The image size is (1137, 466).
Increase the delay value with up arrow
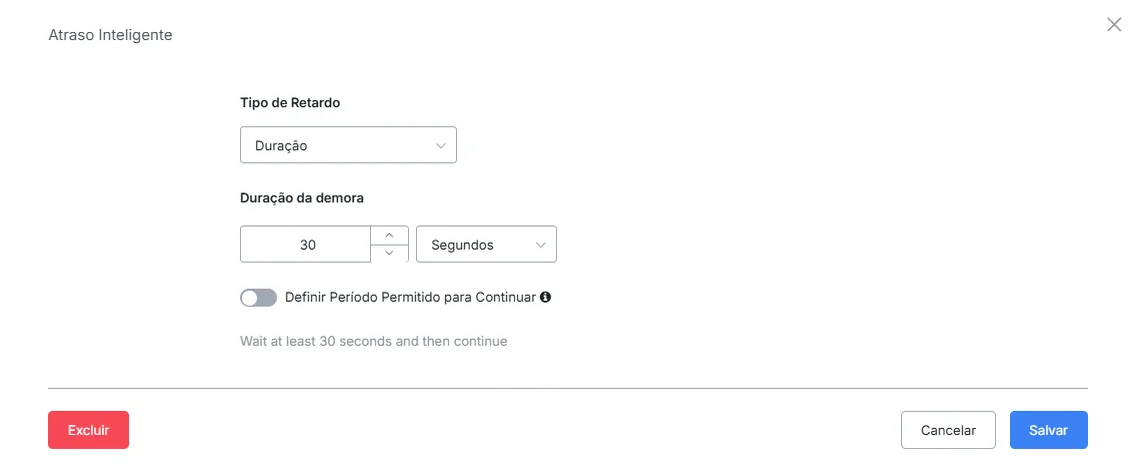coord(389,236)
